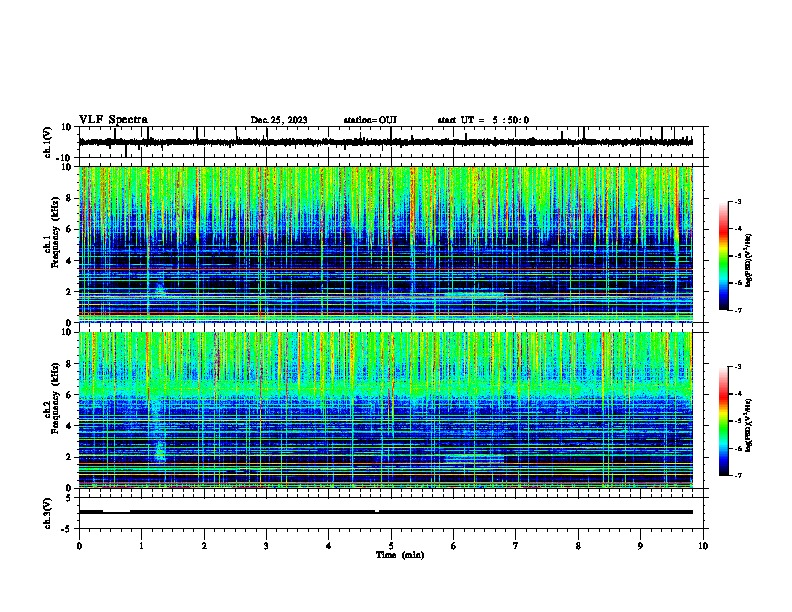Click the "-3" label atop ch.1 colorbar

(738, 201)
